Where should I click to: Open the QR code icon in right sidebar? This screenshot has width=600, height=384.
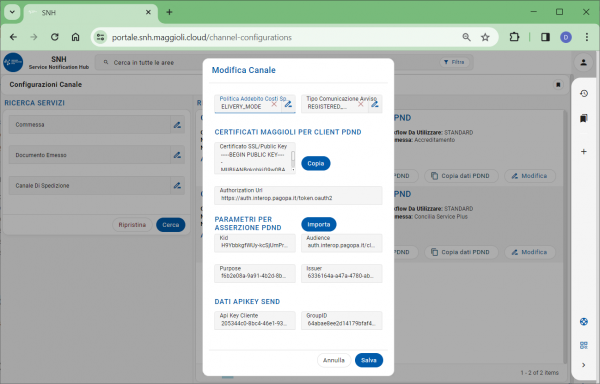click(584, 345)
